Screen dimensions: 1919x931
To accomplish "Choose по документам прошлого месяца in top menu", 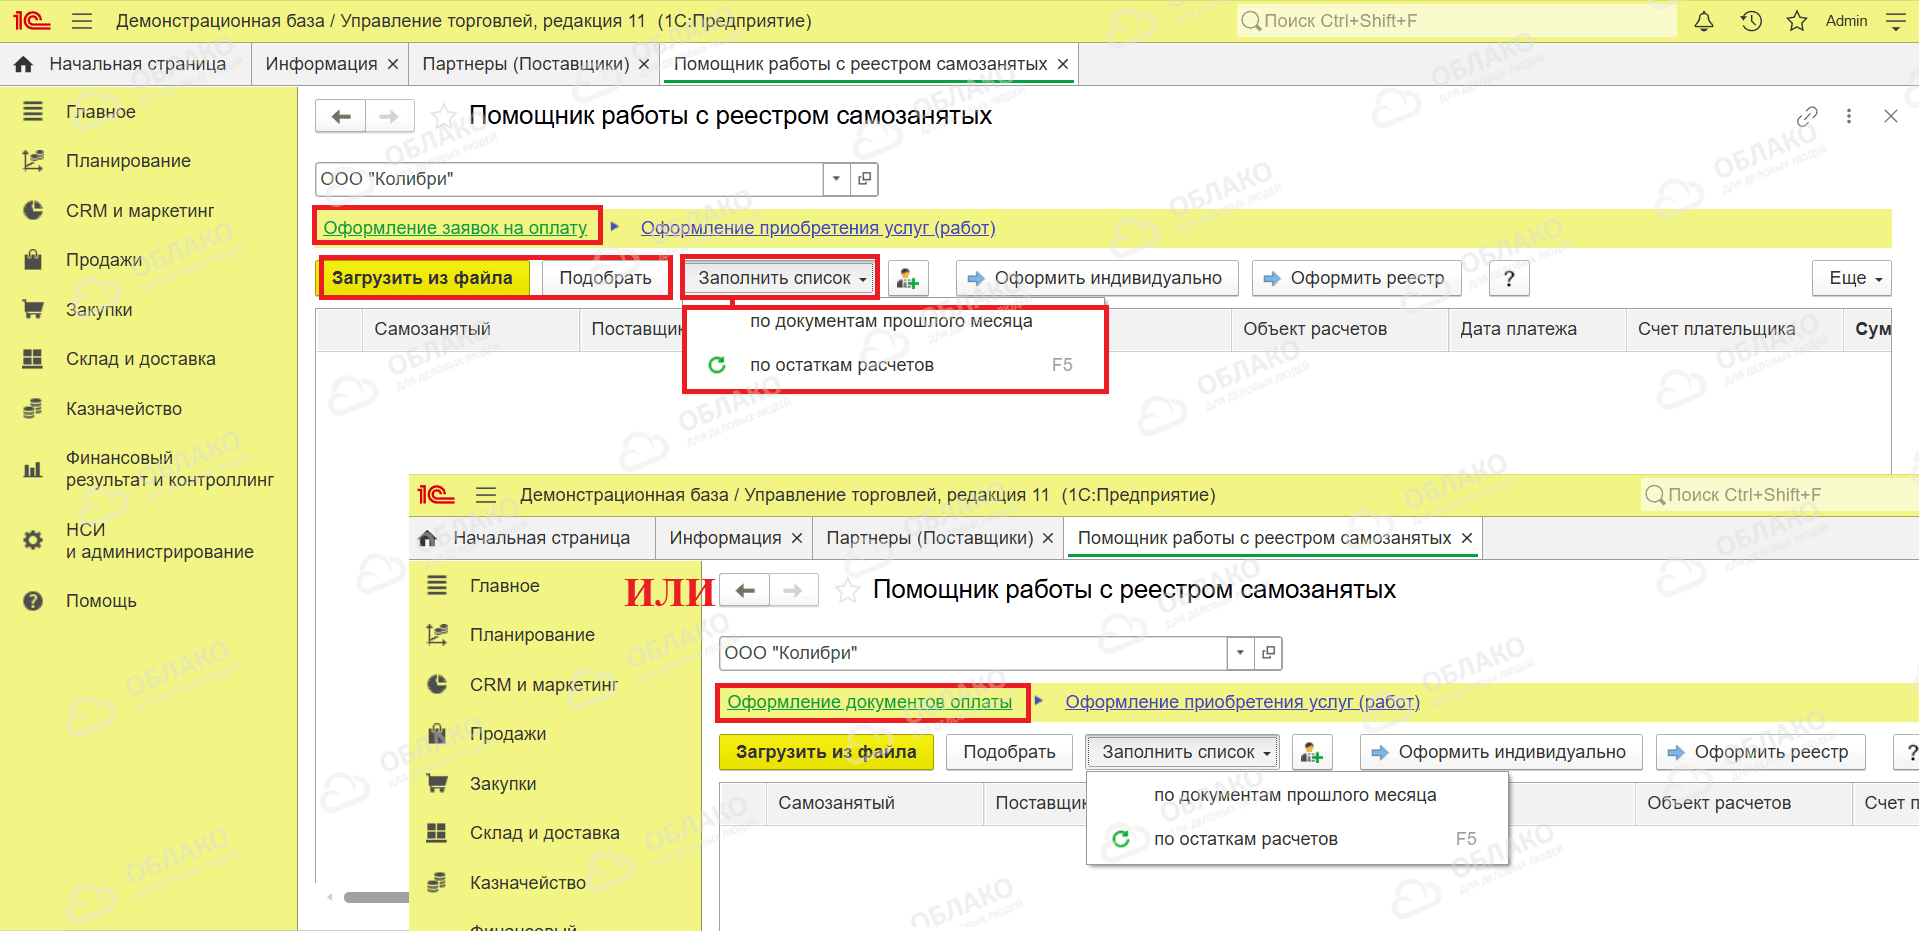I will click(891, 321).
